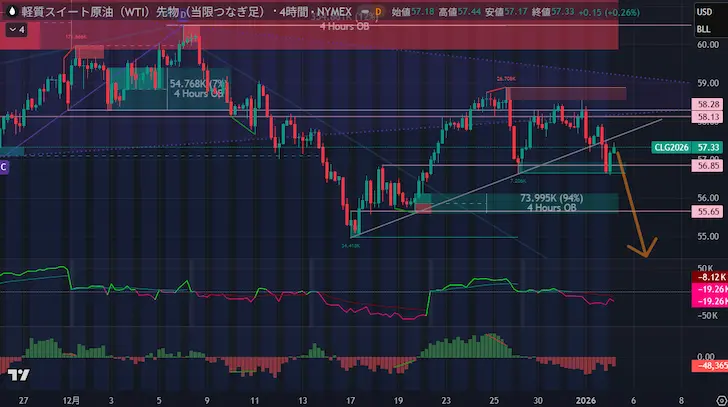Click the oil drop symbol icon
Viewport: 728px width, 407px height.
(11, 11)
